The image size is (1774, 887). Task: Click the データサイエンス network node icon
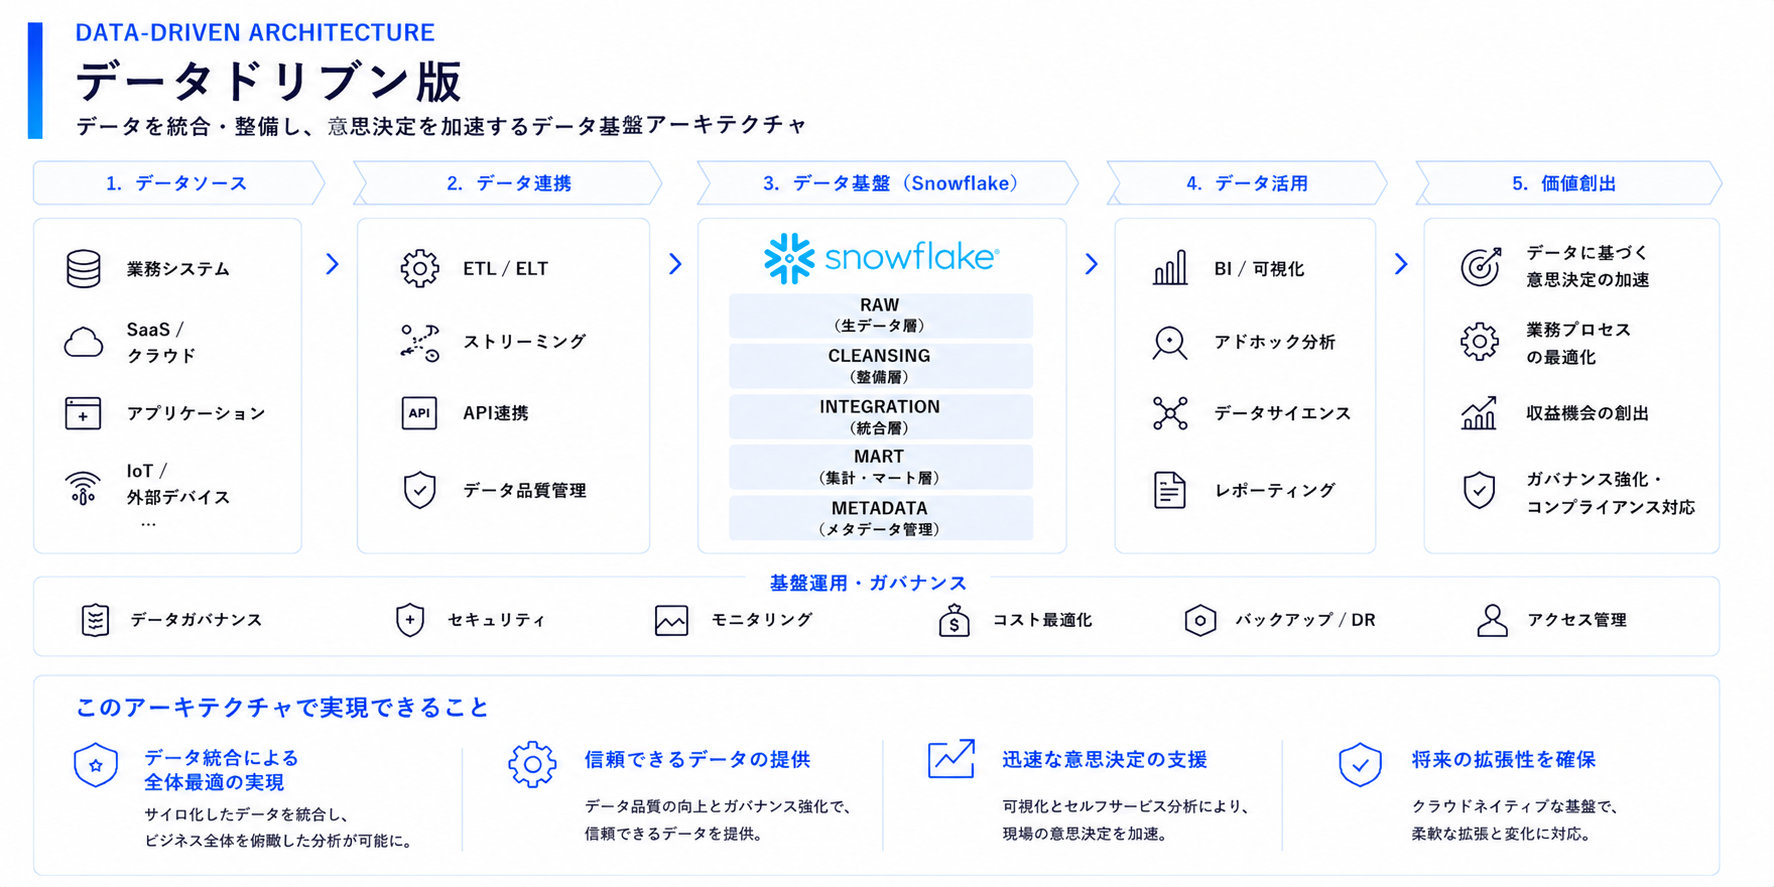click(1169, 413)
